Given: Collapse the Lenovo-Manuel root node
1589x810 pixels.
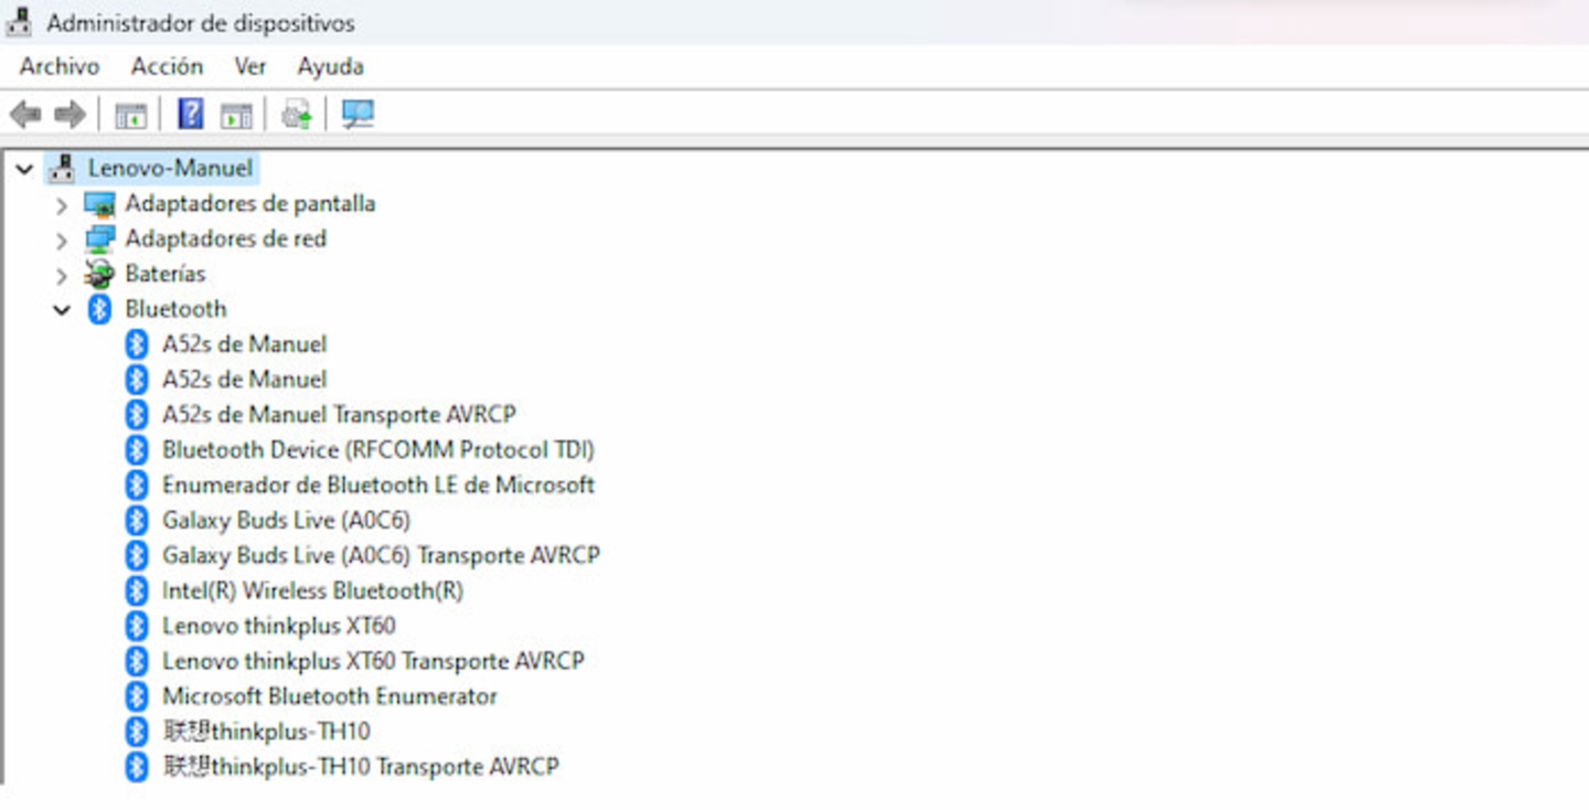Looking at the screenshot, I should click(24, 169).
